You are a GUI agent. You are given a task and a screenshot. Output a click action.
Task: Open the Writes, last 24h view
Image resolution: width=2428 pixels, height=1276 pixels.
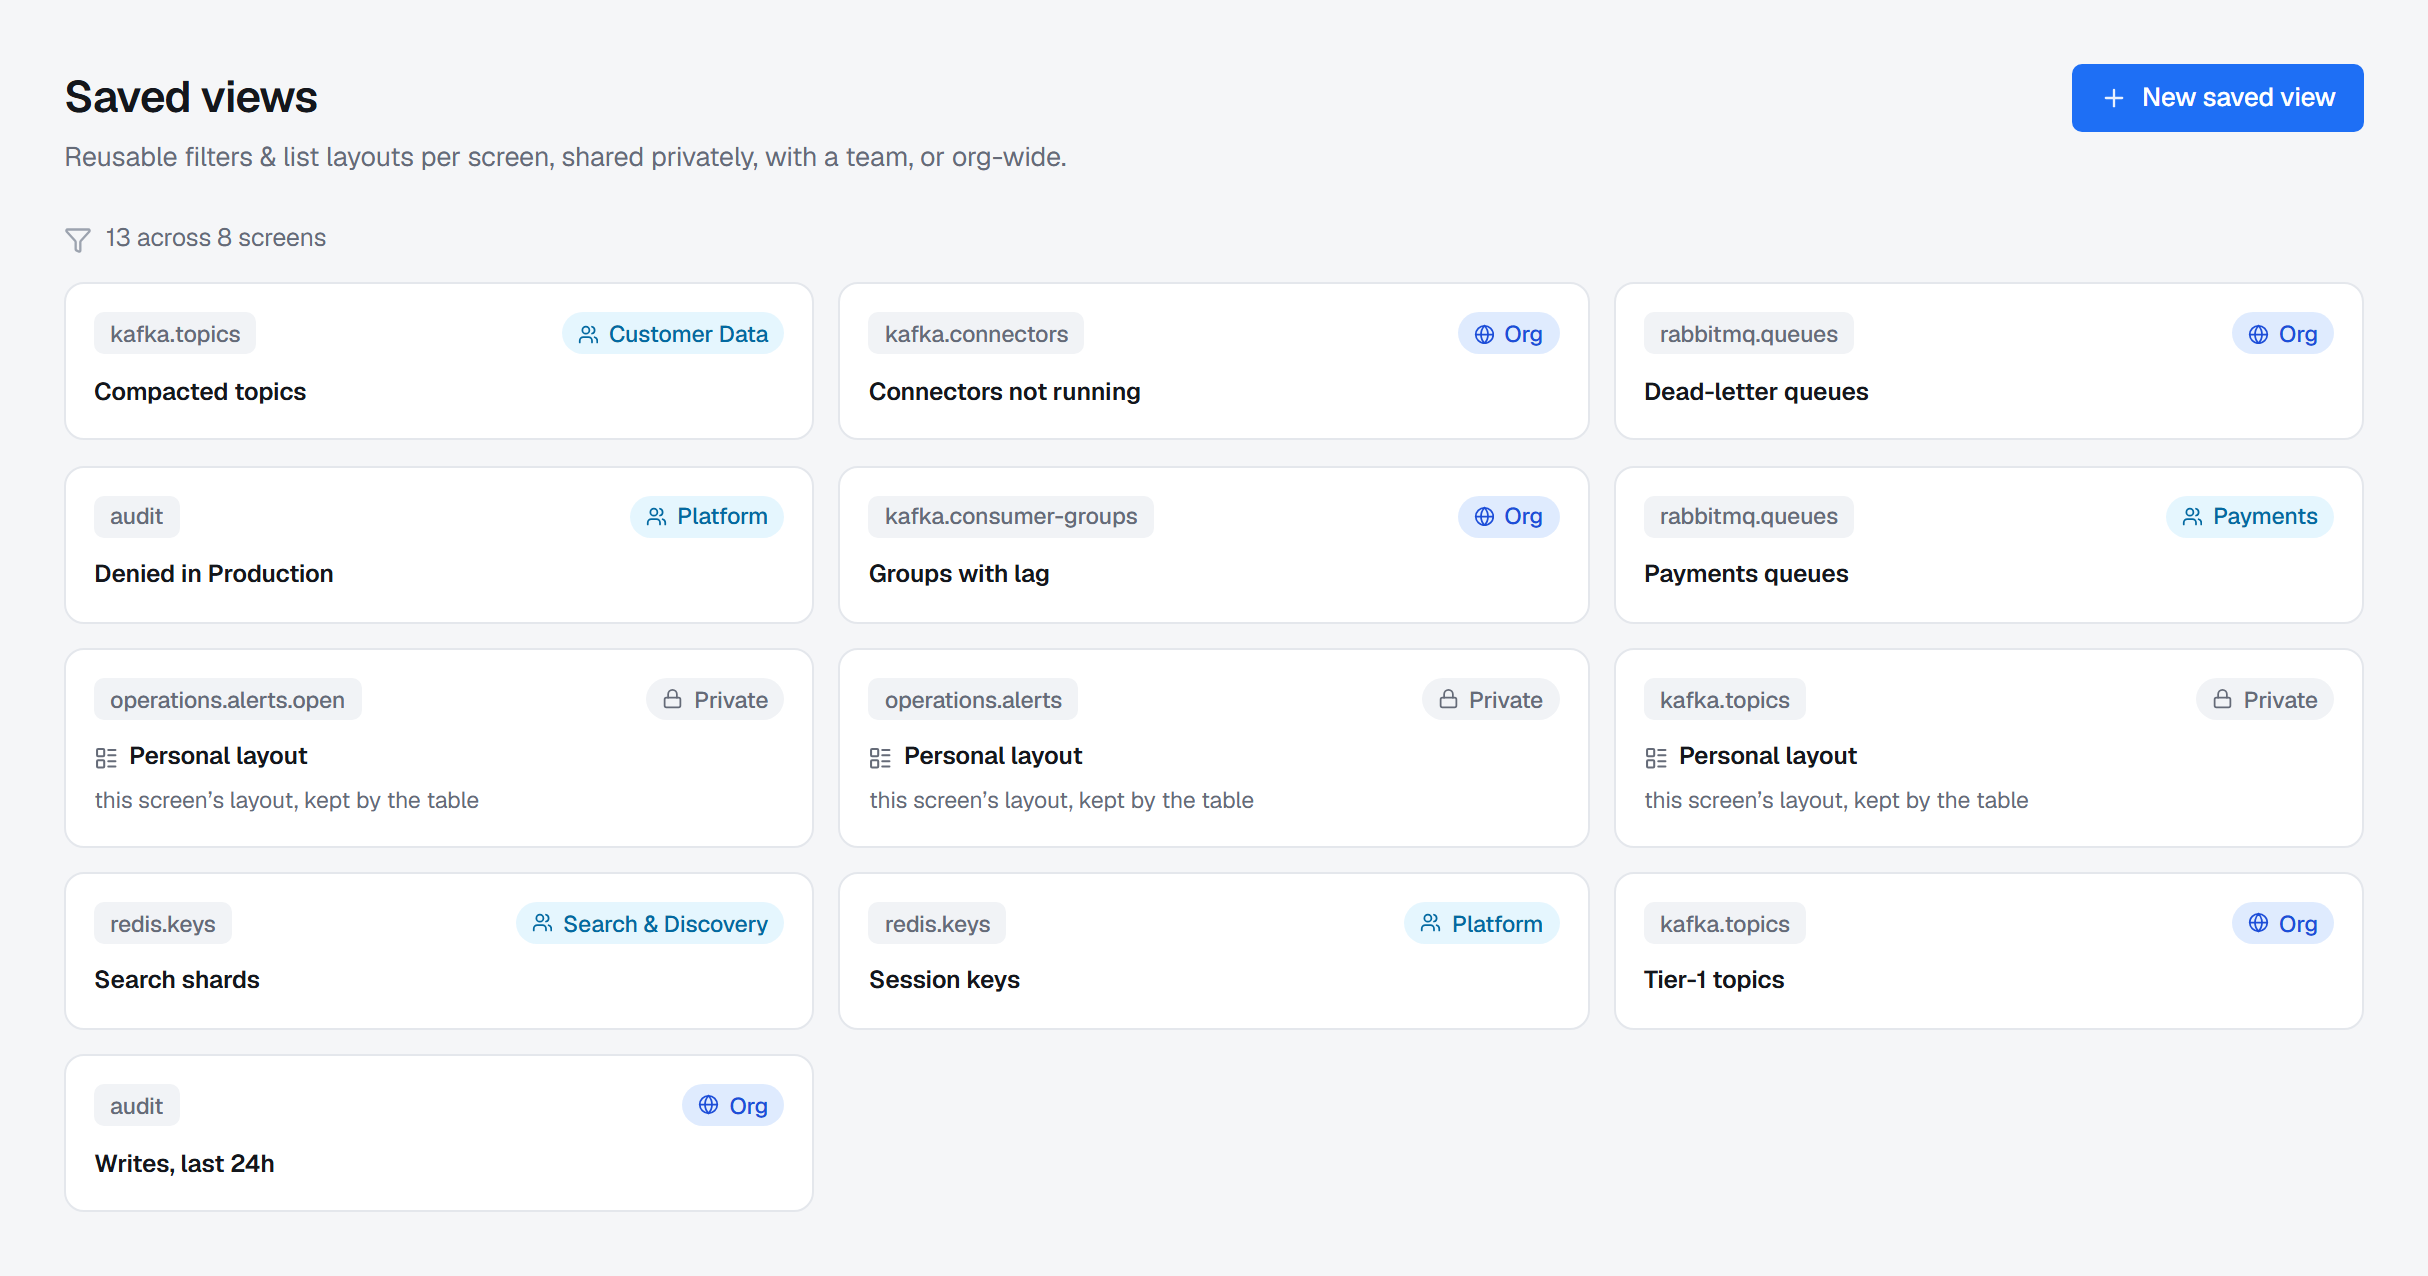[439, 1133]
